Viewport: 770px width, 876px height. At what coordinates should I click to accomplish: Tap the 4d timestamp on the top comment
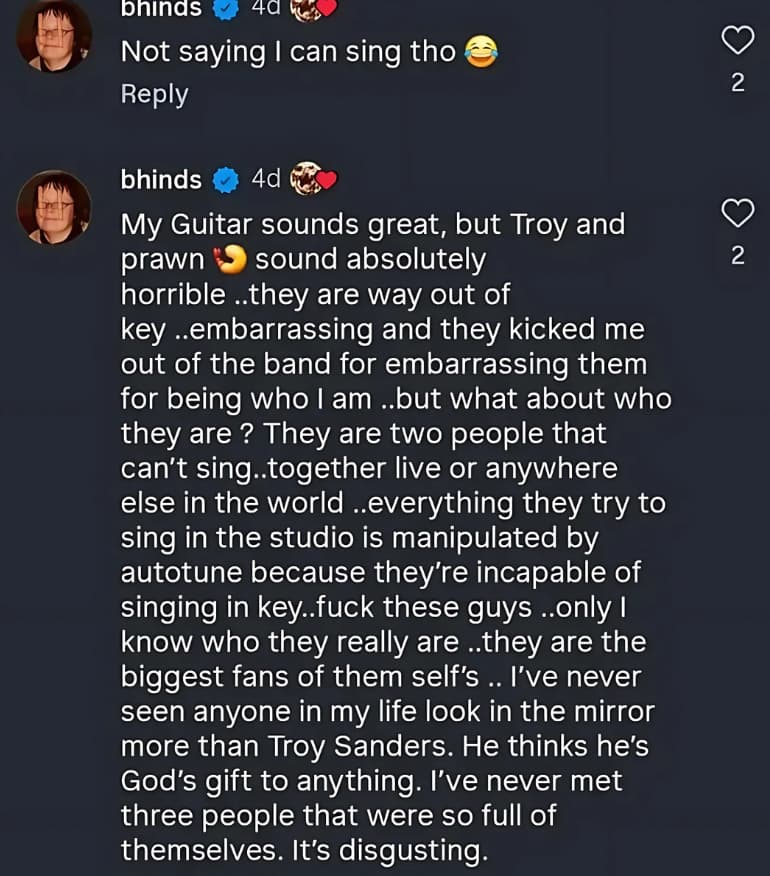[x=266, y=9]
